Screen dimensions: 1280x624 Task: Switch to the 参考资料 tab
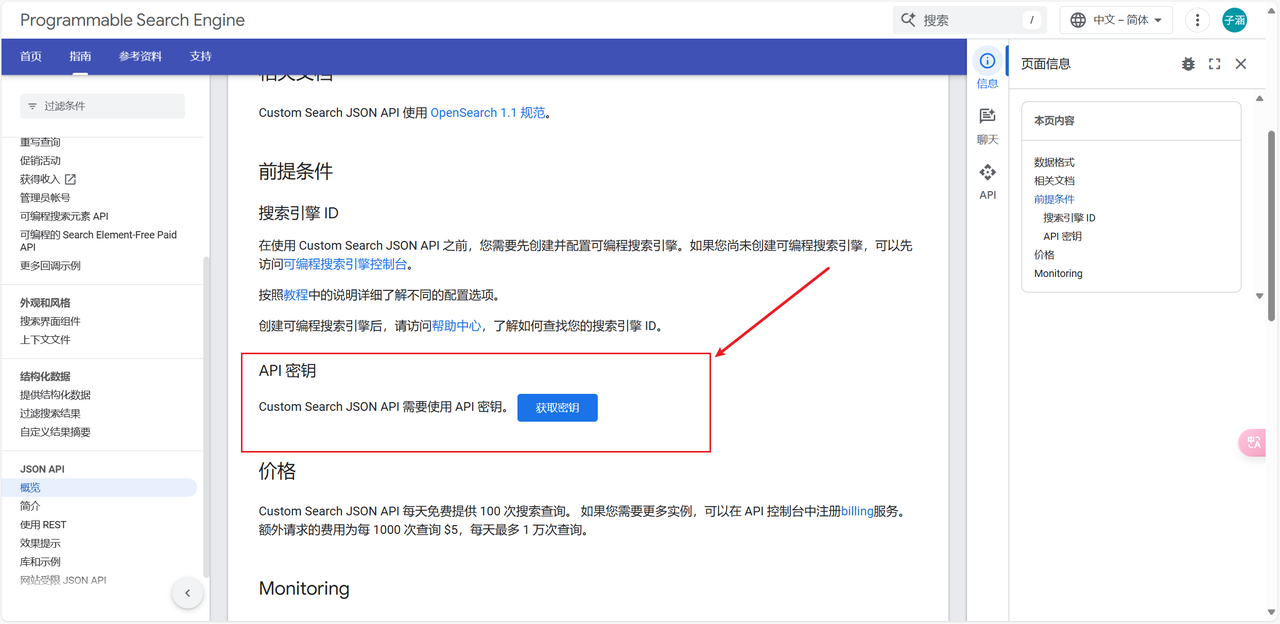pos(140,56)
